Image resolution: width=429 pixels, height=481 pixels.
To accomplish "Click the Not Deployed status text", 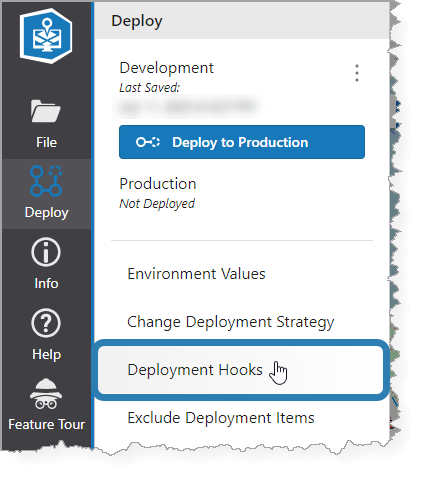I will coord(157,204).
